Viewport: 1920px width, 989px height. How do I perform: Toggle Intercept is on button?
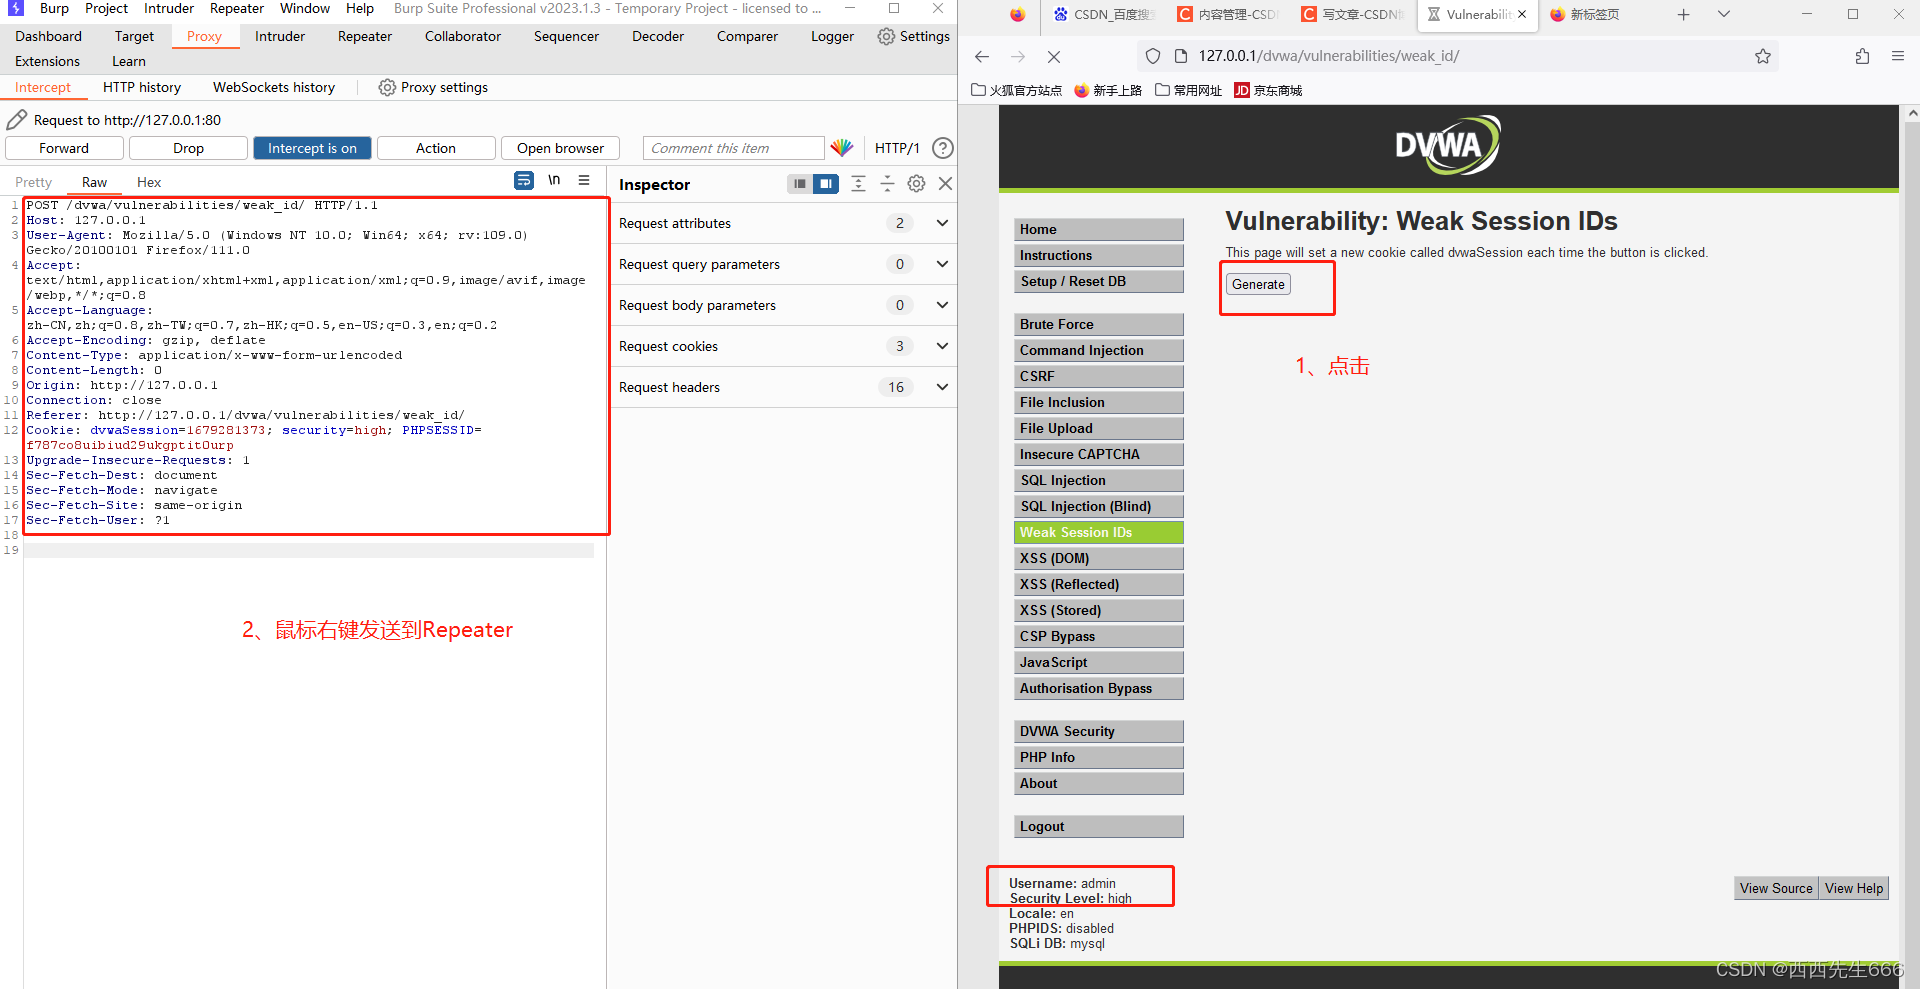coord(312,148)
